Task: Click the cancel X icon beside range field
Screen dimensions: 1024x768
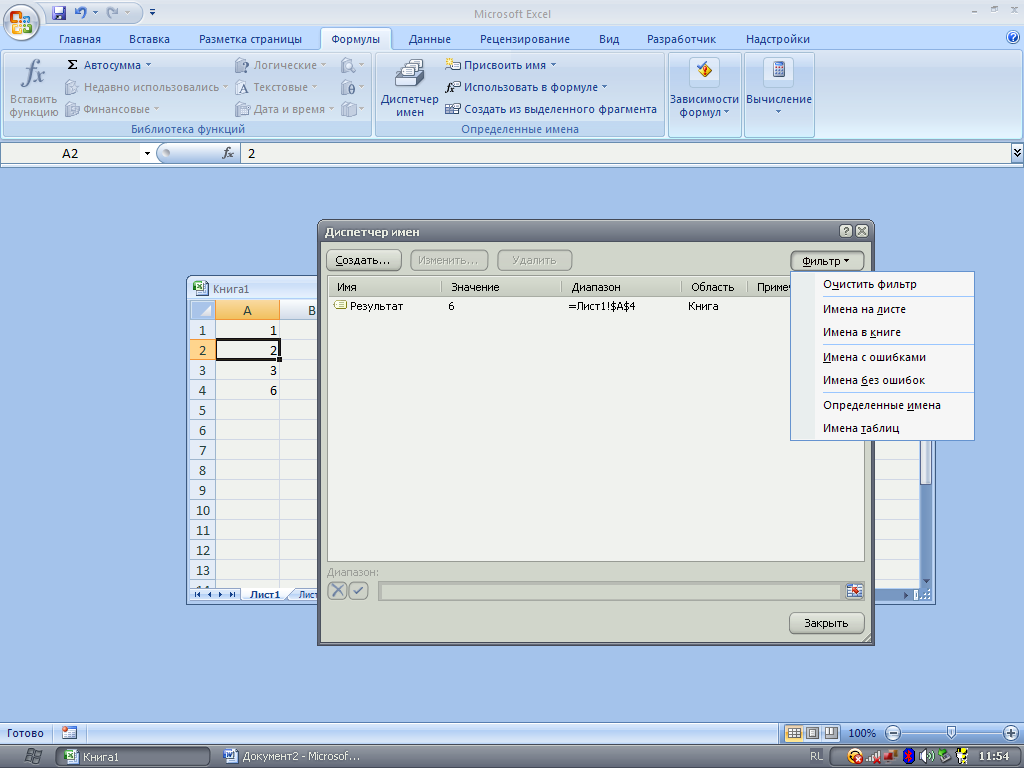Action: [337, 591]
